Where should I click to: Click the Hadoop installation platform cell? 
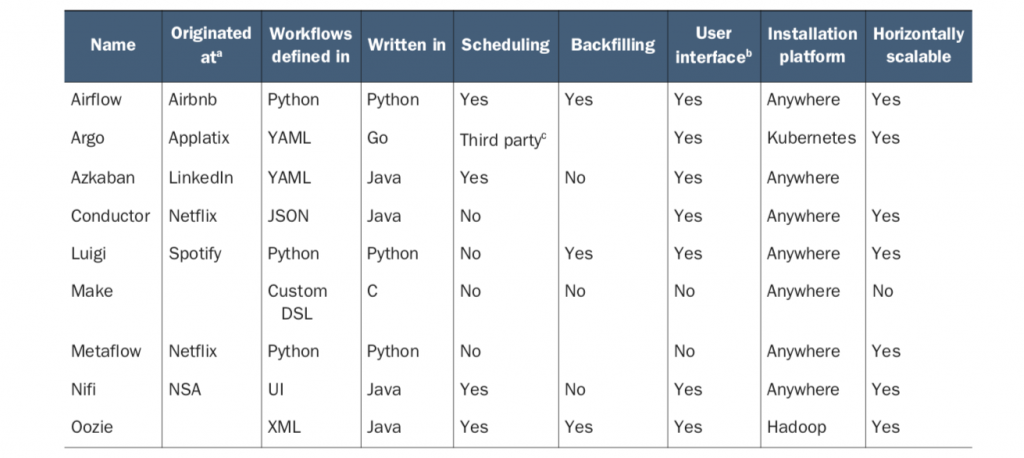796,427
